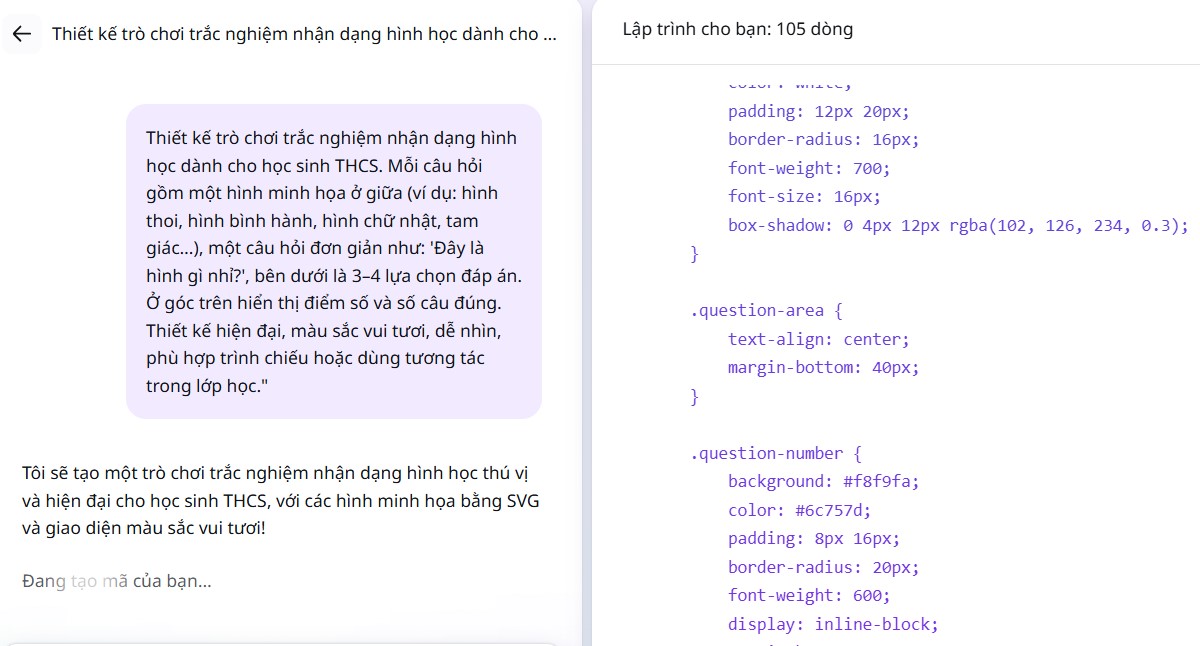This screenshot has height=646, width=1200.
Task: Click assistant reply starting 'Tôi sẽ tạo một trò chơi'
Action: coord(281,500)
